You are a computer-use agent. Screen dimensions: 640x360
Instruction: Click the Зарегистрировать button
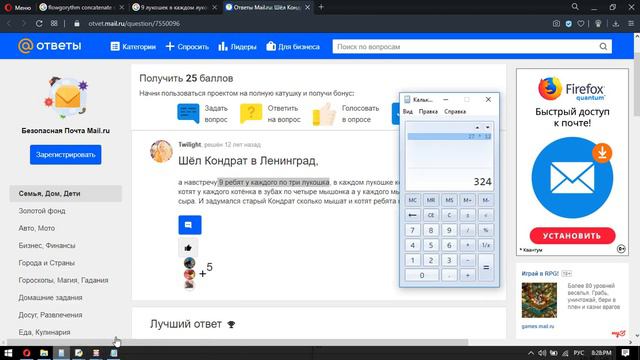(65, 155)
